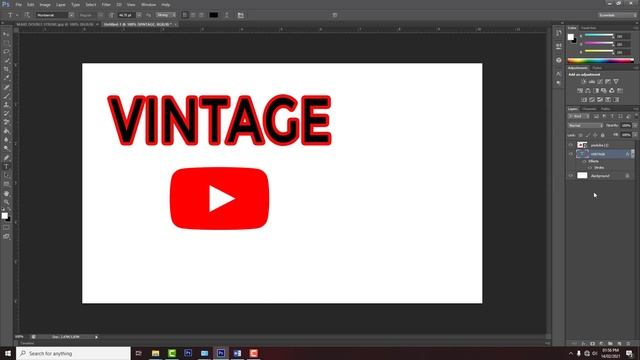Switch to the Channels tab
Screen dimensions: 640x360
point(589,109)
